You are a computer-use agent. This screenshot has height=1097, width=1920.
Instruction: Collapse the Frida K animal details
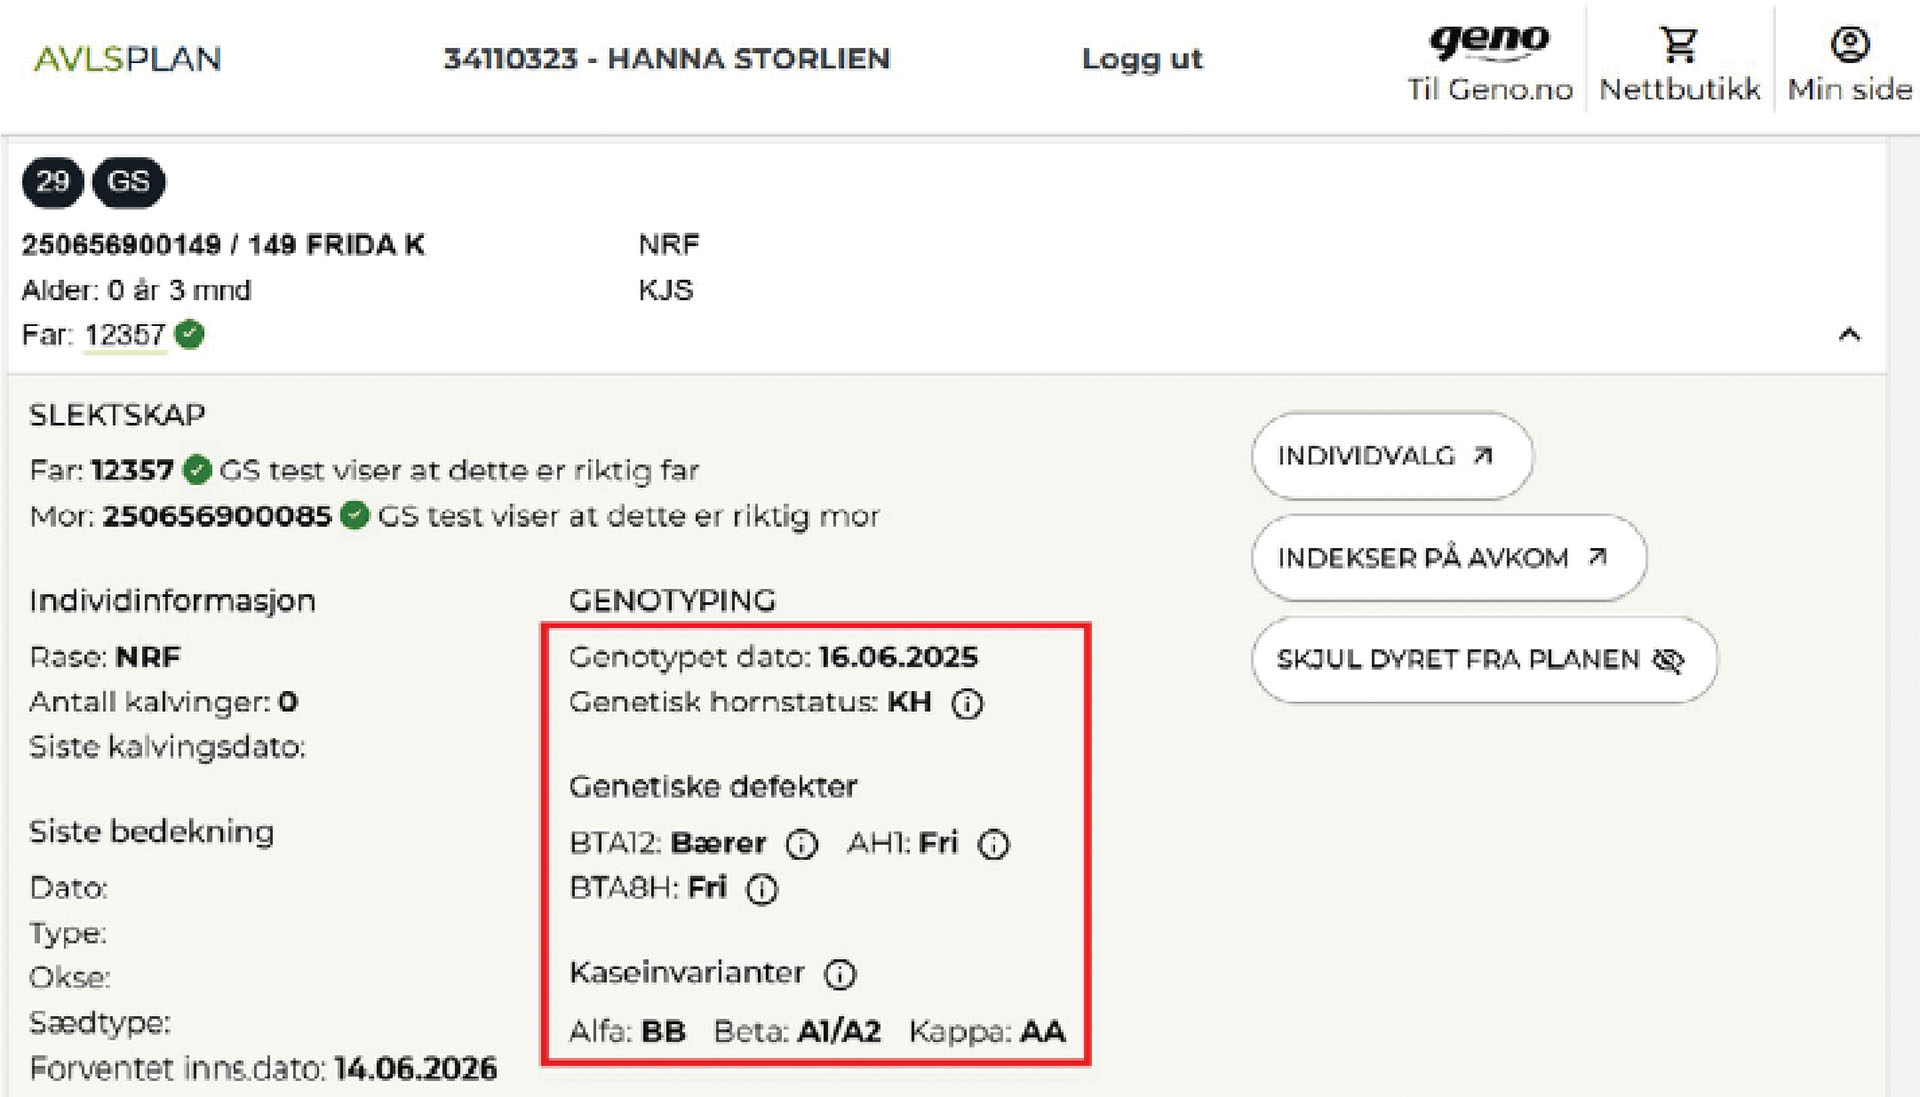tap(1849, 335)
